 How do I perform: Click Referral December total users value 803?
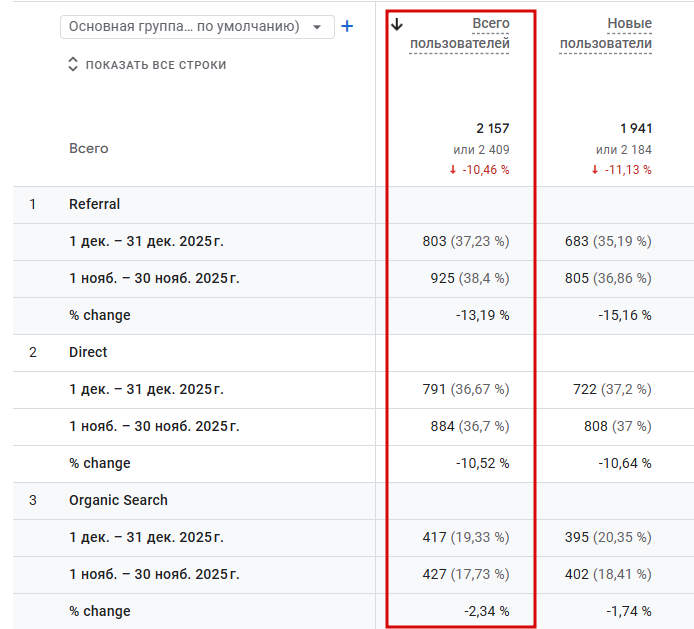pos(435,241)
